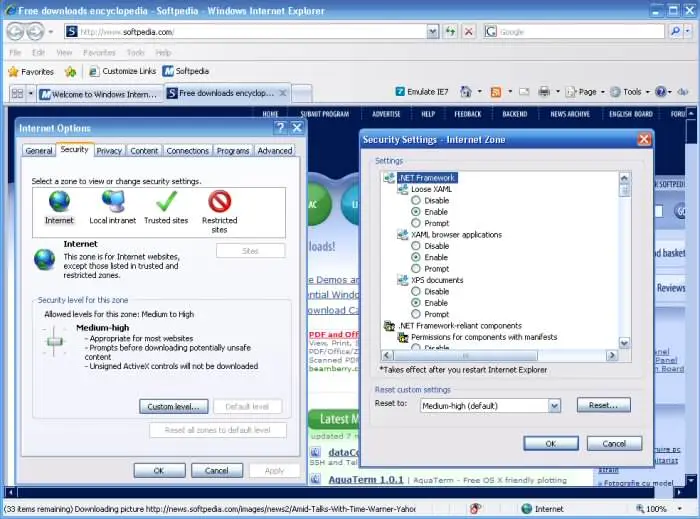The height and width of the screenshot is (519, 700).
Task: Select Disable under XAML browser applications
Action: coord(416,246)
